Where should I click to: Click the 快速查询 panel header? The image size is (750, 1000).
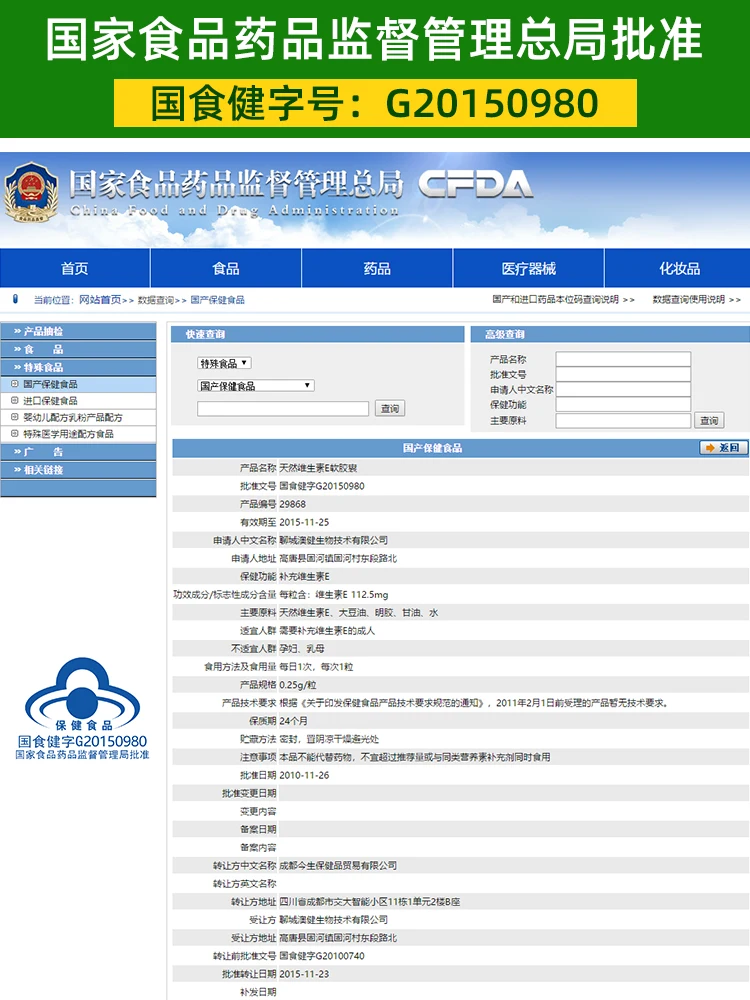[x=318, y=334]
